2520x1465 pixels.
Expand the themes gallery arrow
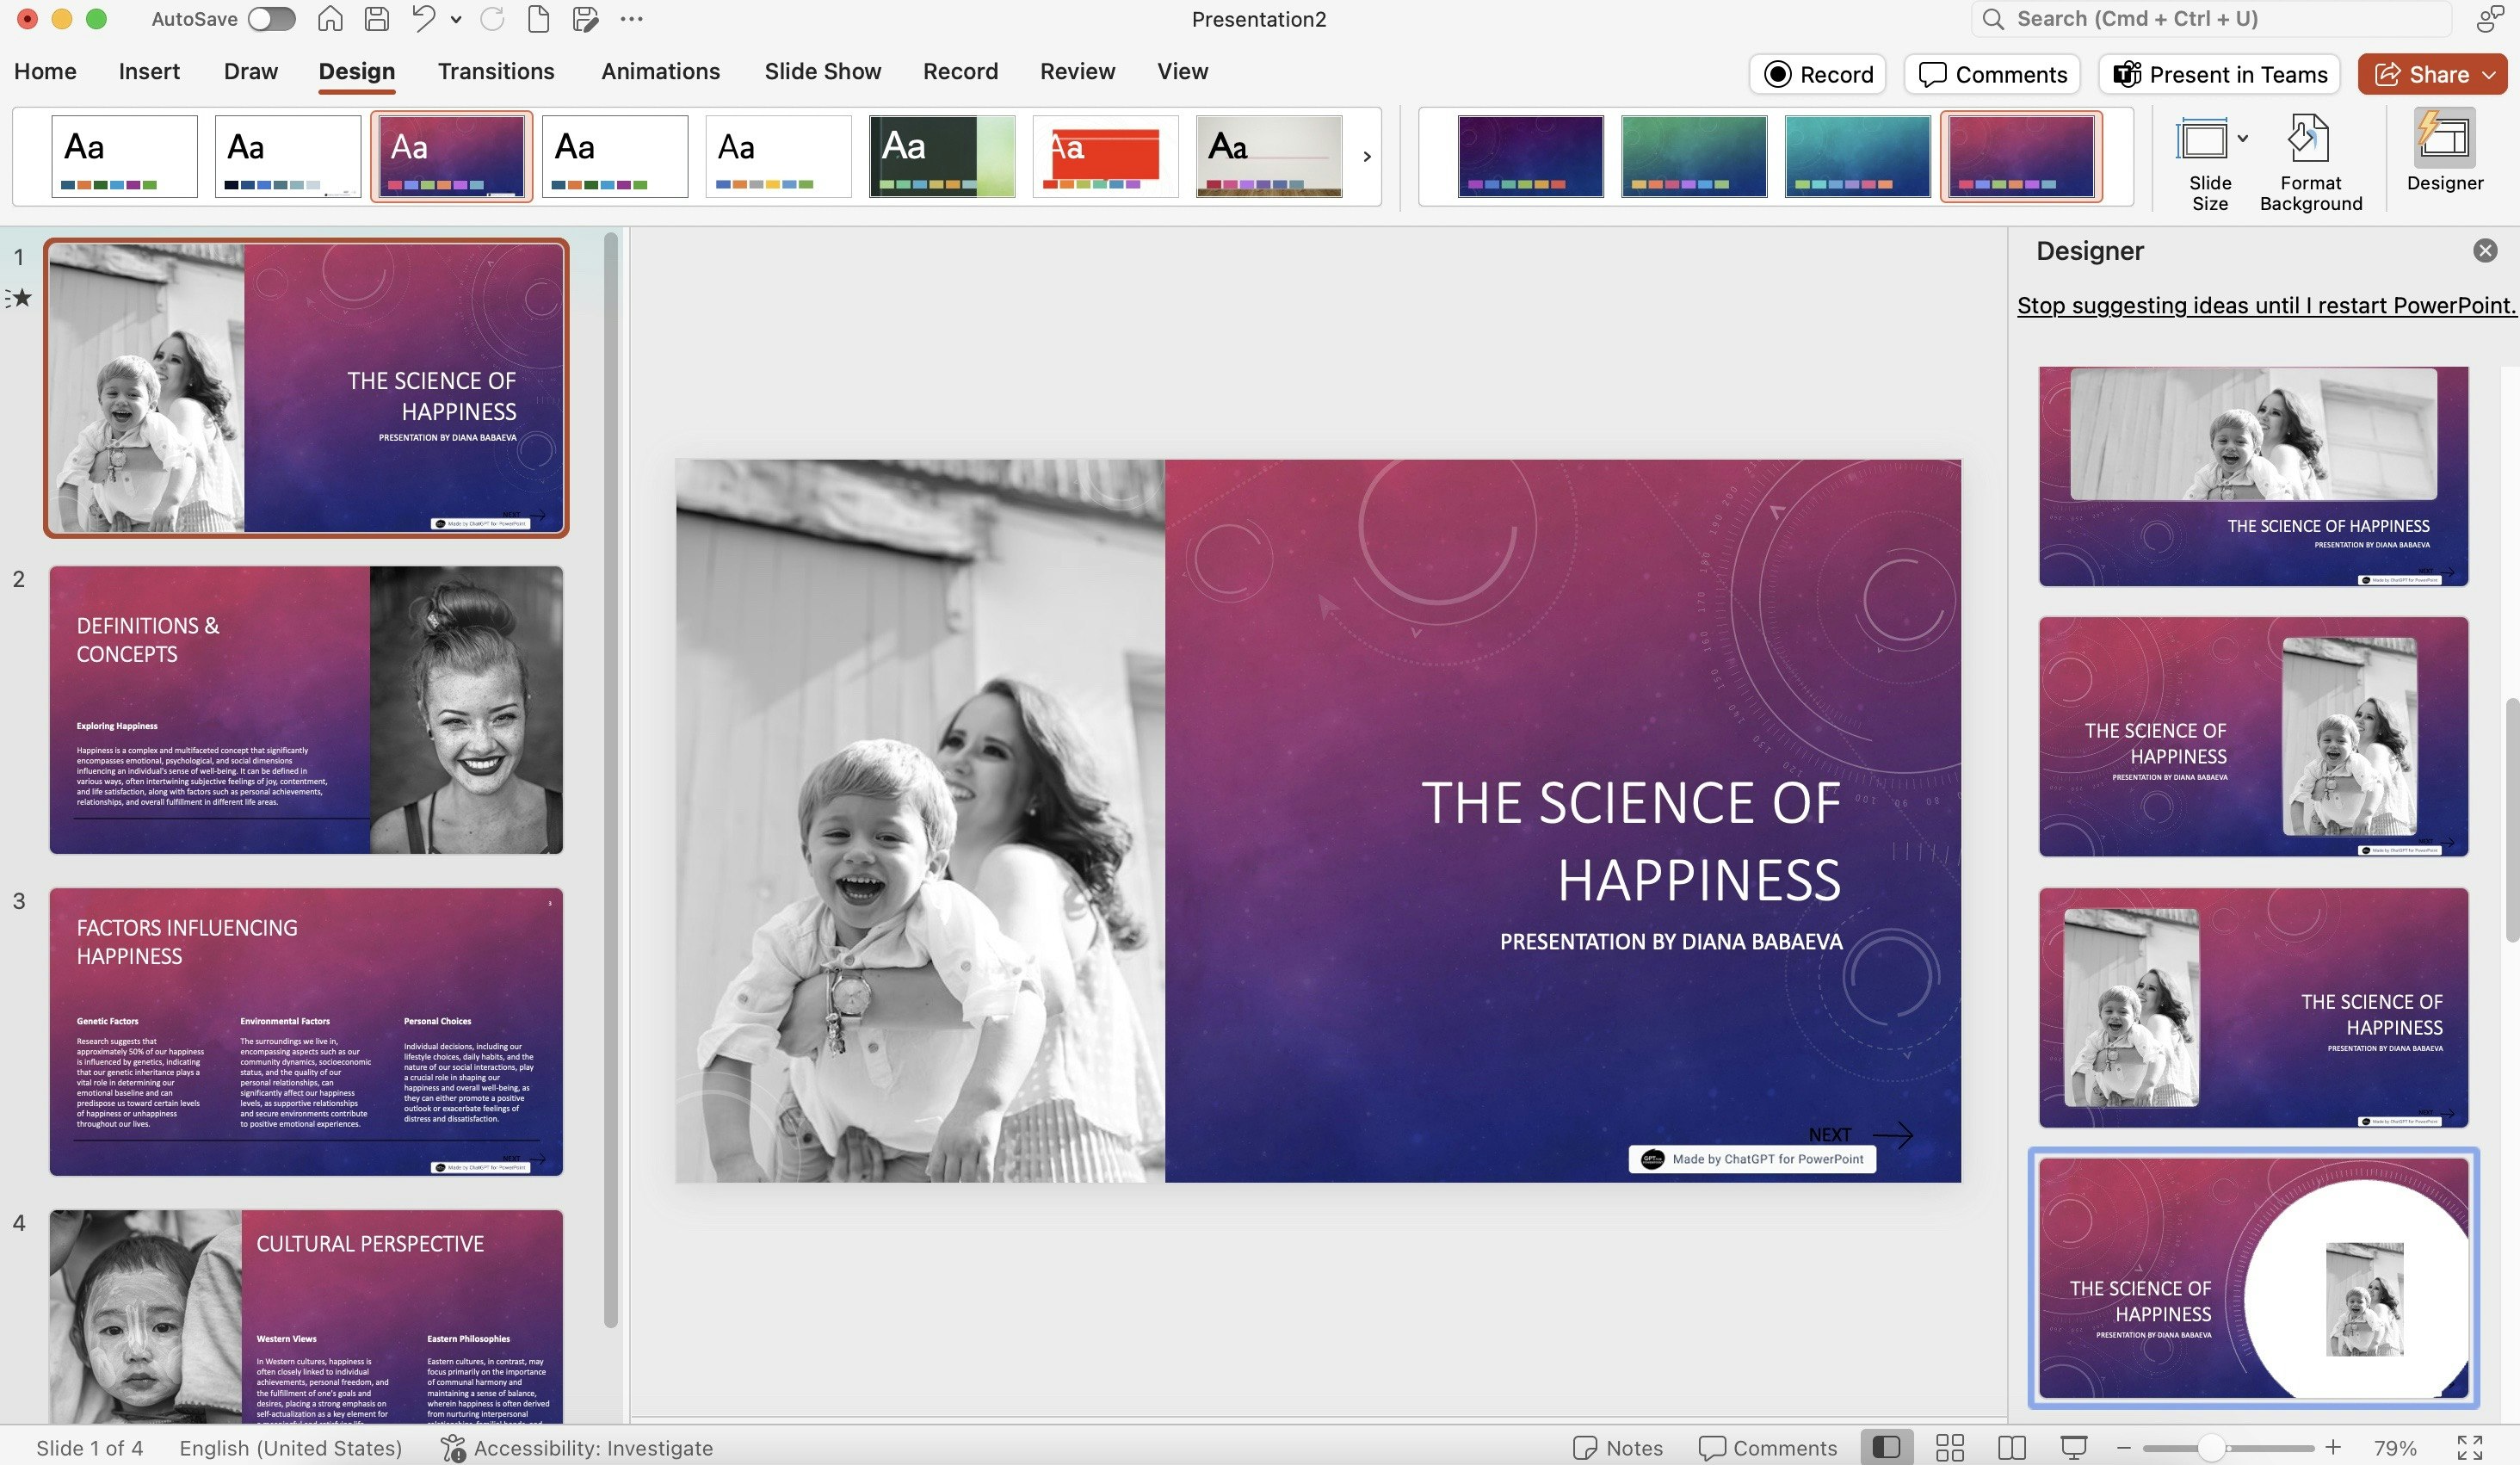pos(1366,156)
